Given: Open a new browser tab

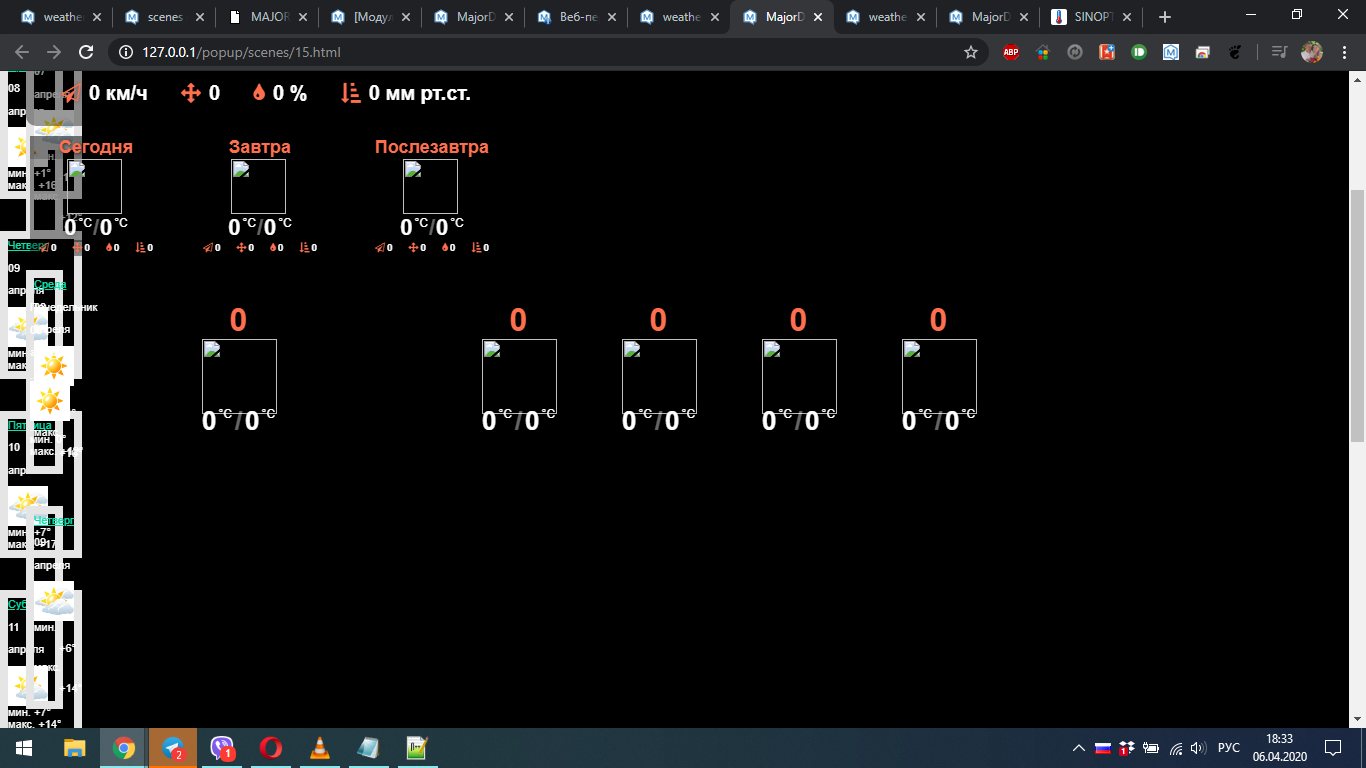Looking at the screenshot, I should tap(1164, 17).
